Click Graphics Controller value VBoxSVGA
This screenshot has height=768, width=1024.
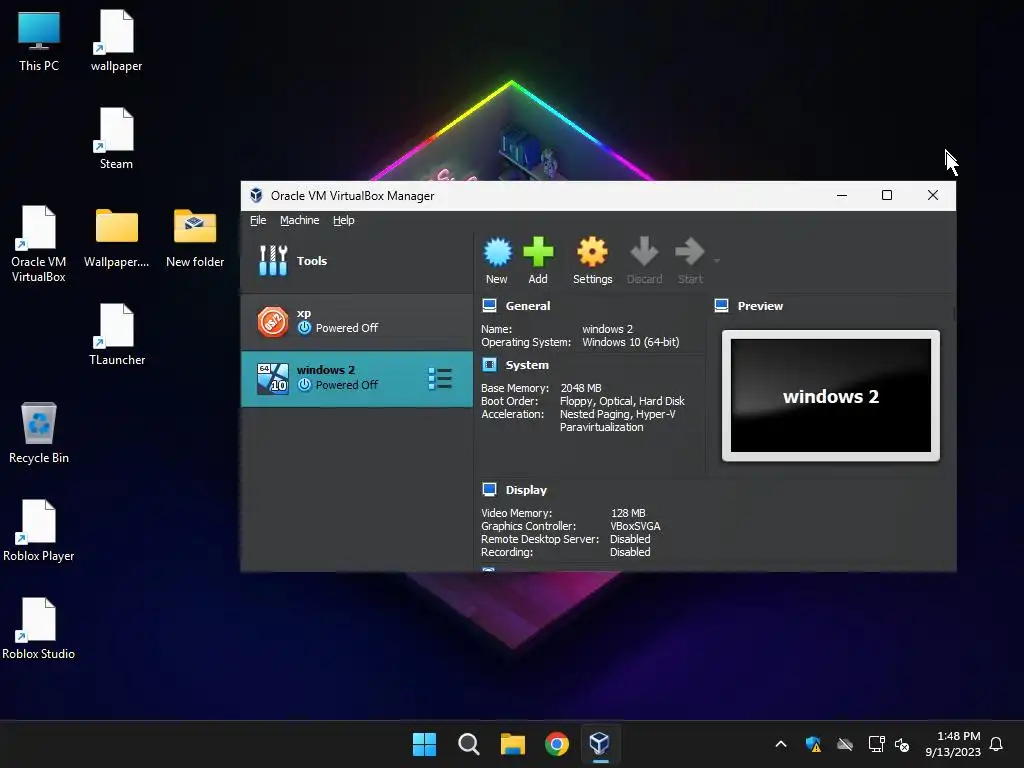635,526
